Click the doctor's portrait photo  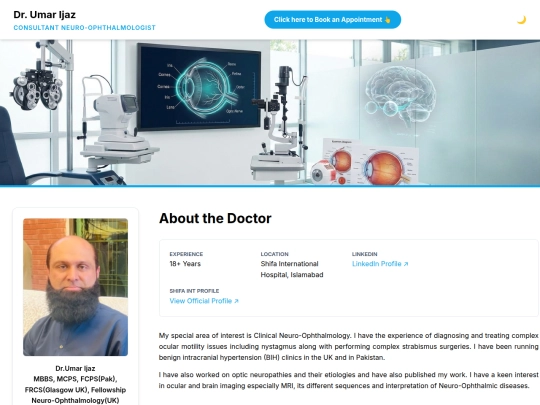coord(75,287)
